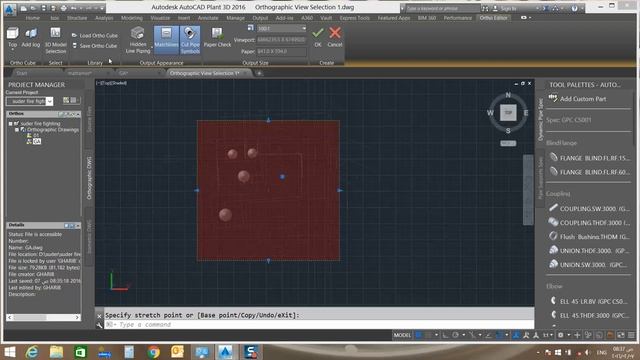Select COUPLING SW 3000 item
Image resolution: width=640 pixels, height=360 pixels.
click(589, 209)
